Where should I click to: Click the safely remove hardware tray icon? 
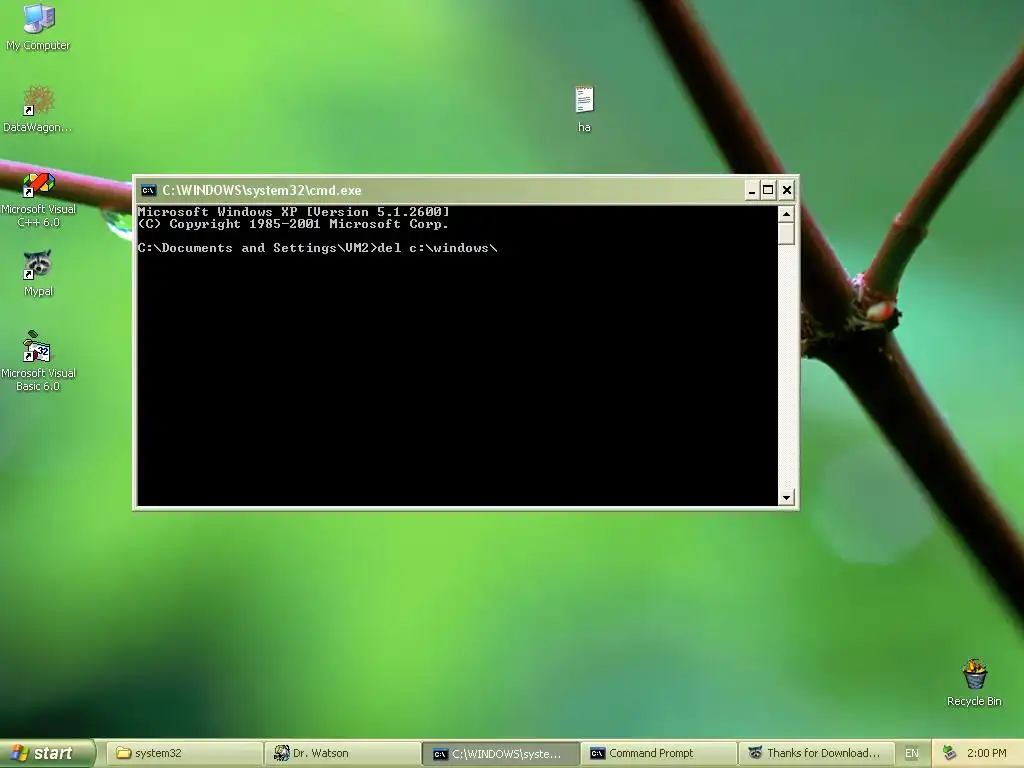(x=949, y=753)
